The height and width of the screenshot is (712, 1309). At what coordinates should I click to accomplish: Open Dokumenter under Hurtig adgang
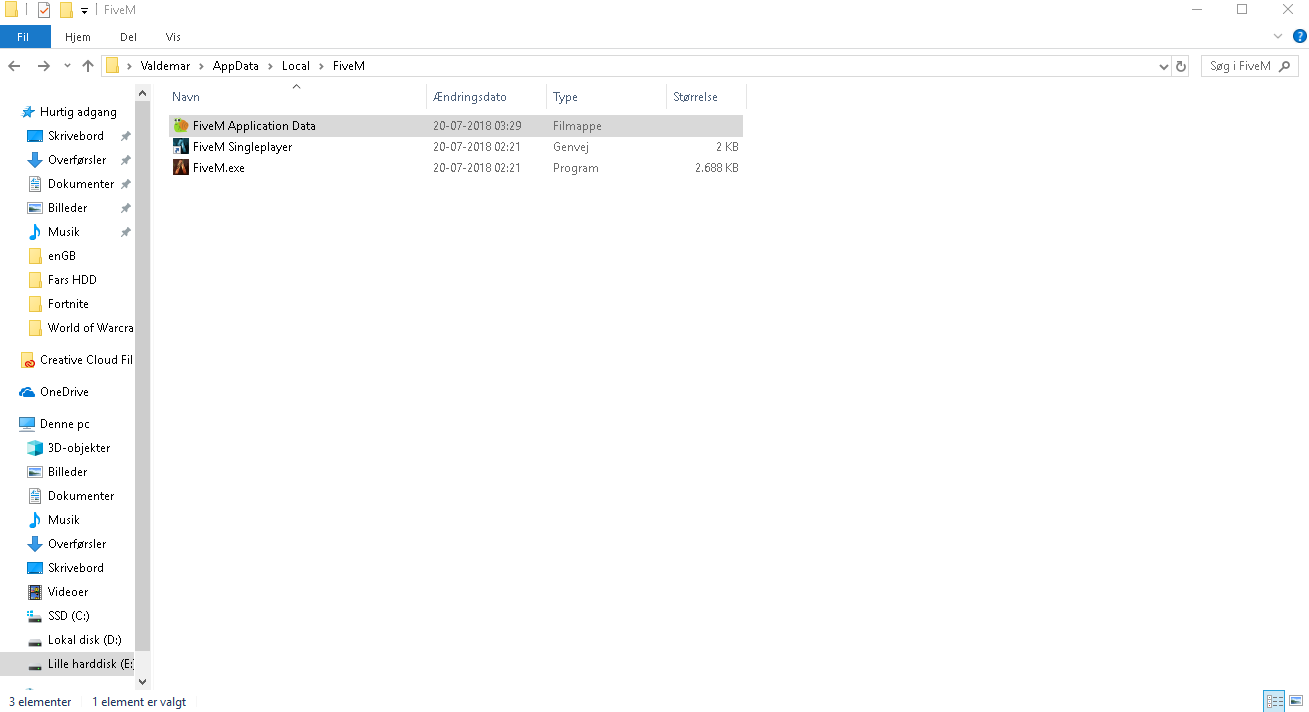pos(81,184)
